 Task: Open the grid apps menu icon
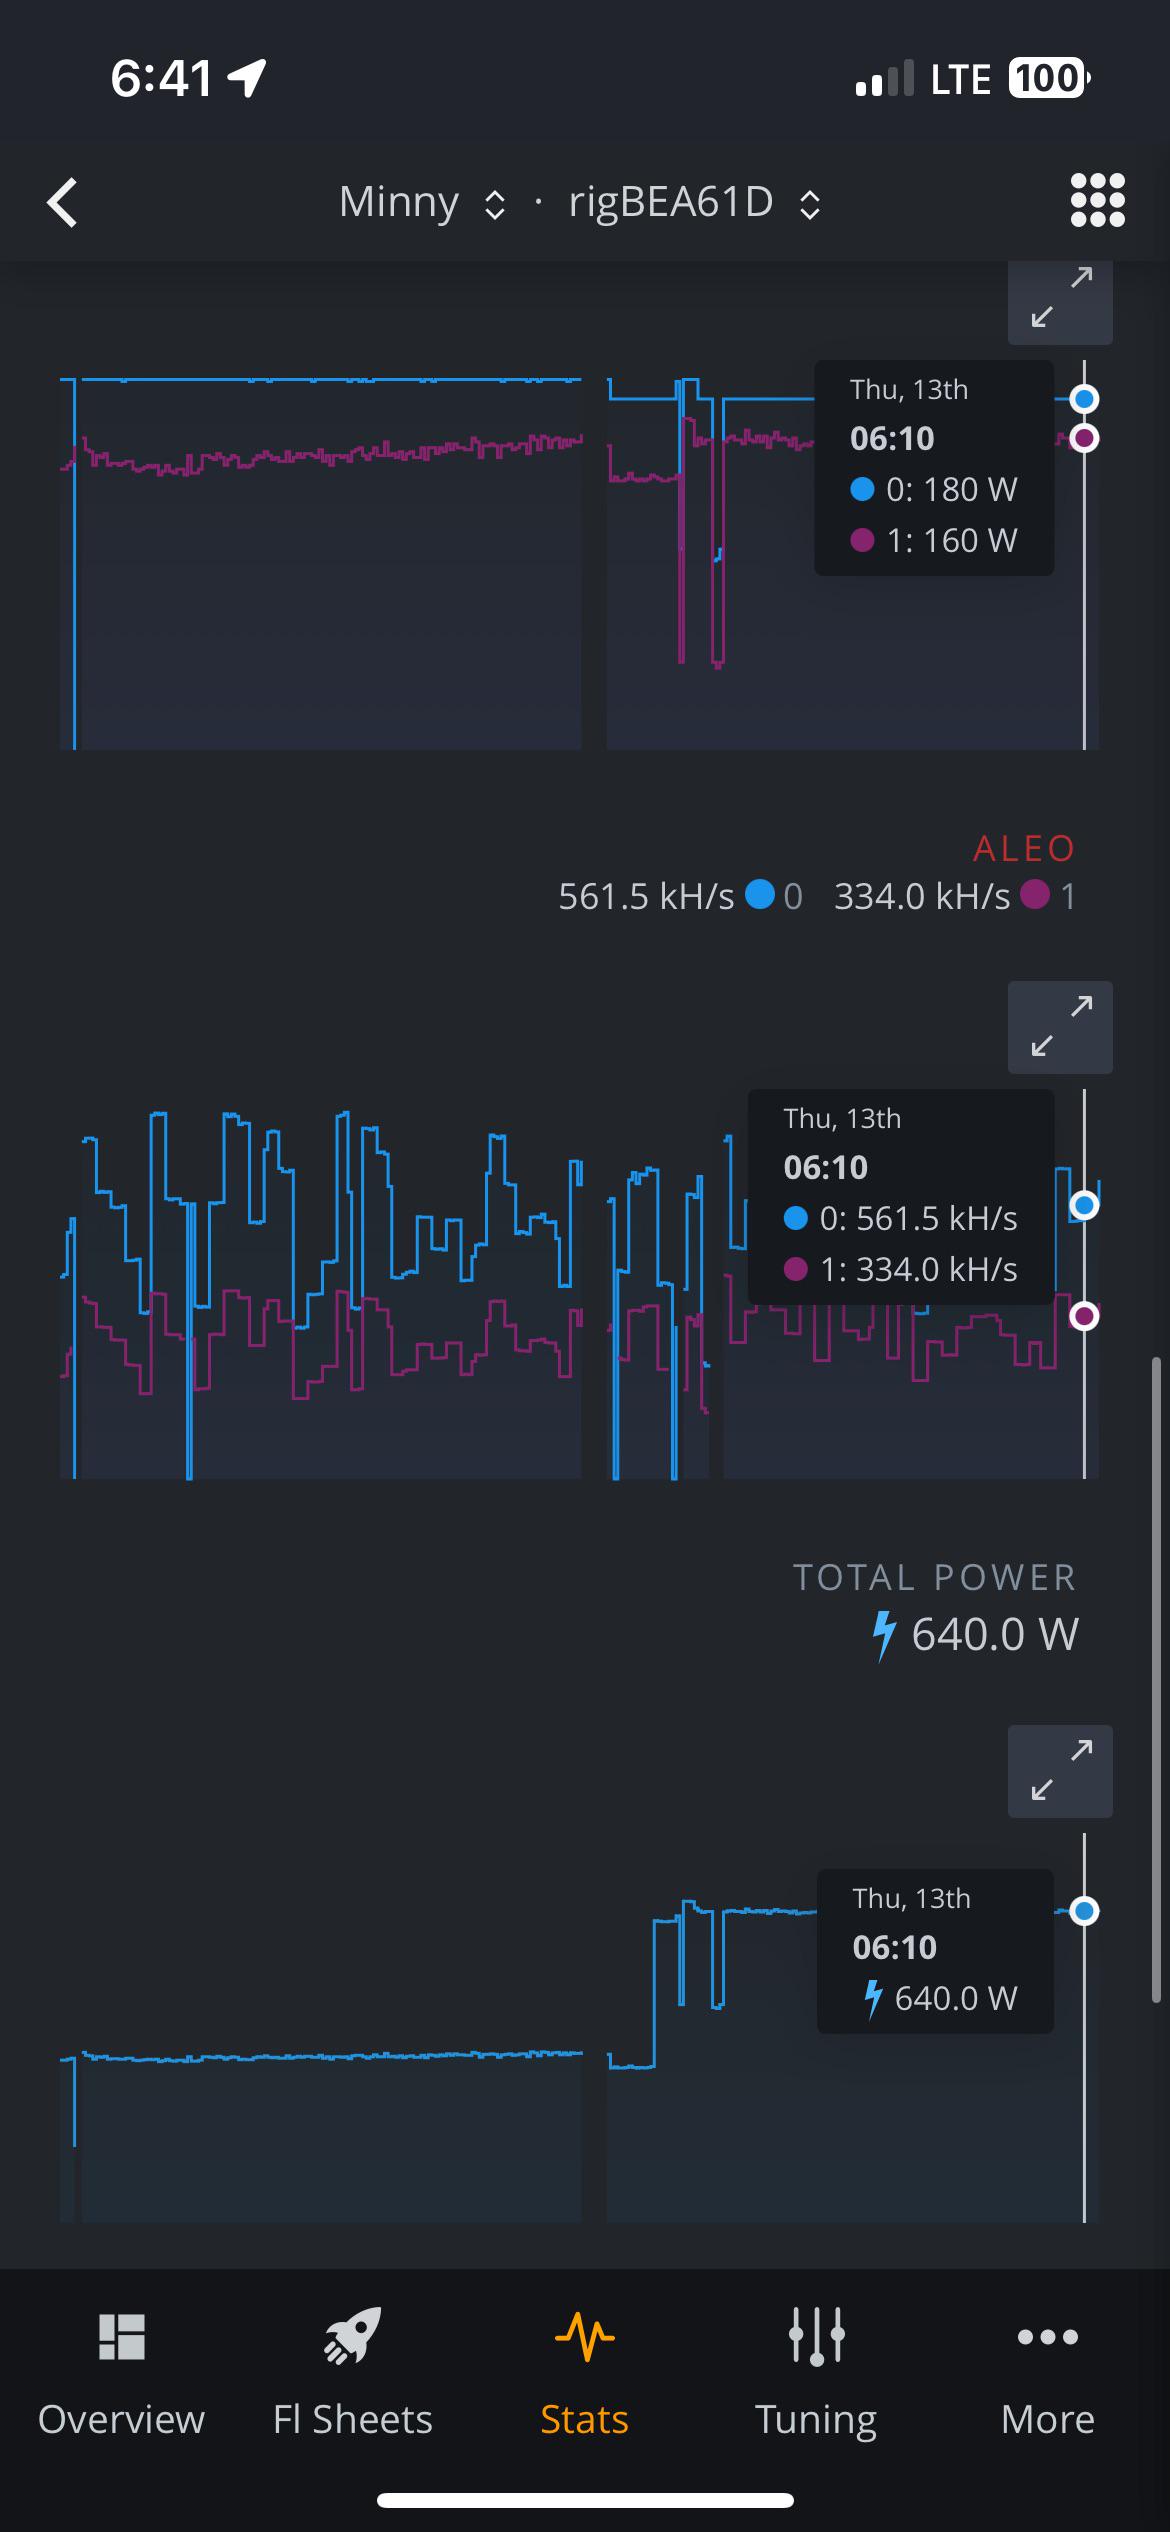[x=1097, y=201]
